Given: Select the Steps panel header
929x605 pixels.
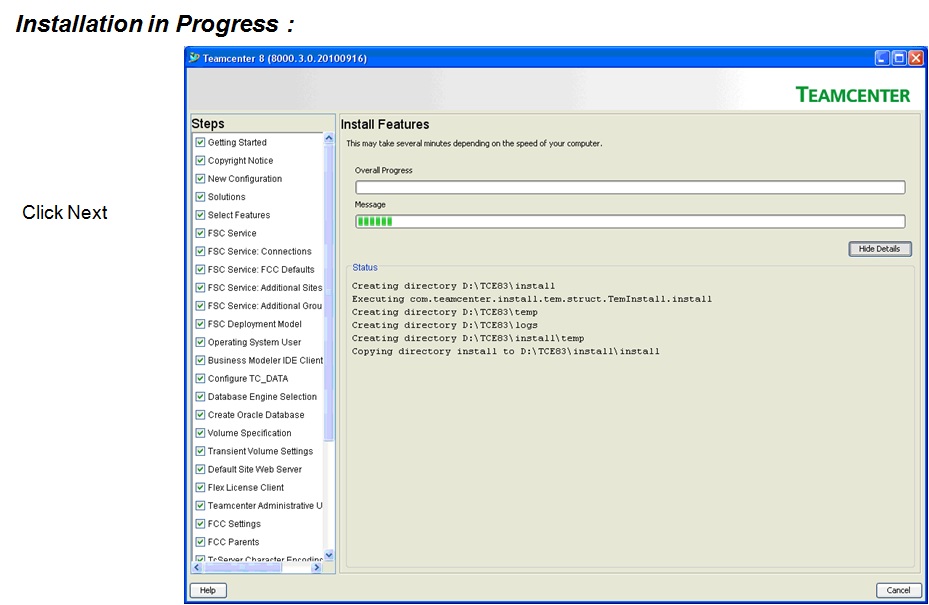Looking at the screenshot, I should pyautogui.click(x=210, y=123).
